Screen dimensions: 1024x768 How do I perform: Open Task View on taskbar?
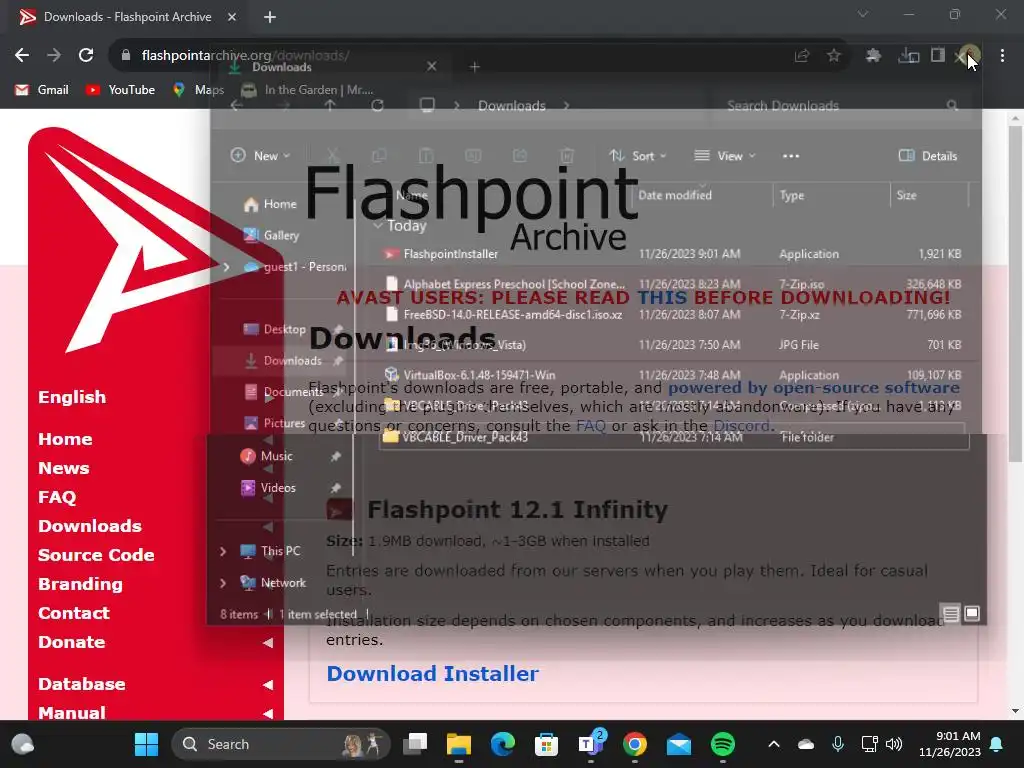pyautogui.click(x=415, y=744)
